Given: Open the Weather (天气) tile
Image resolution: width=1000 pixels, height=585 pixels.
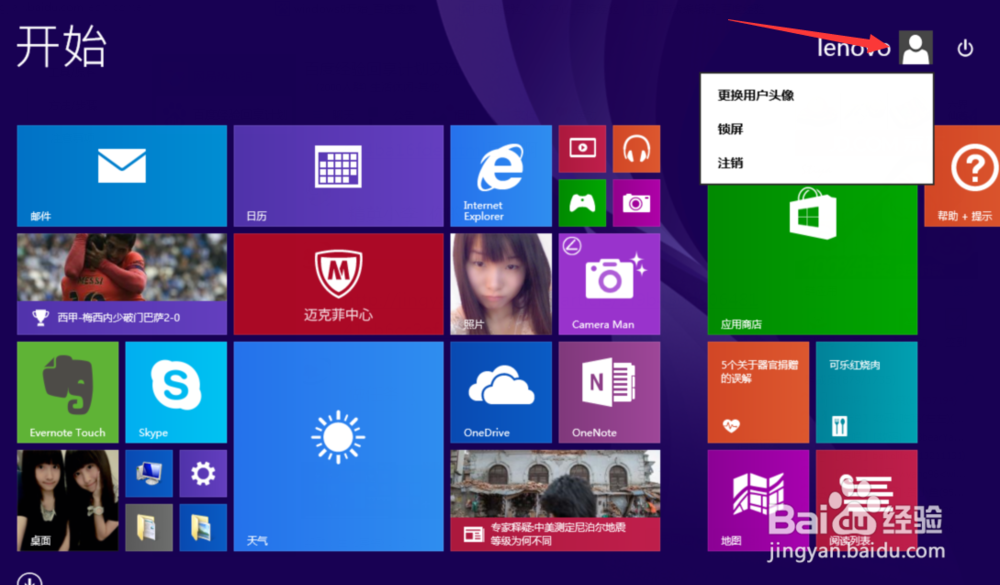Looking at the screenshot, I should (338, 447).
